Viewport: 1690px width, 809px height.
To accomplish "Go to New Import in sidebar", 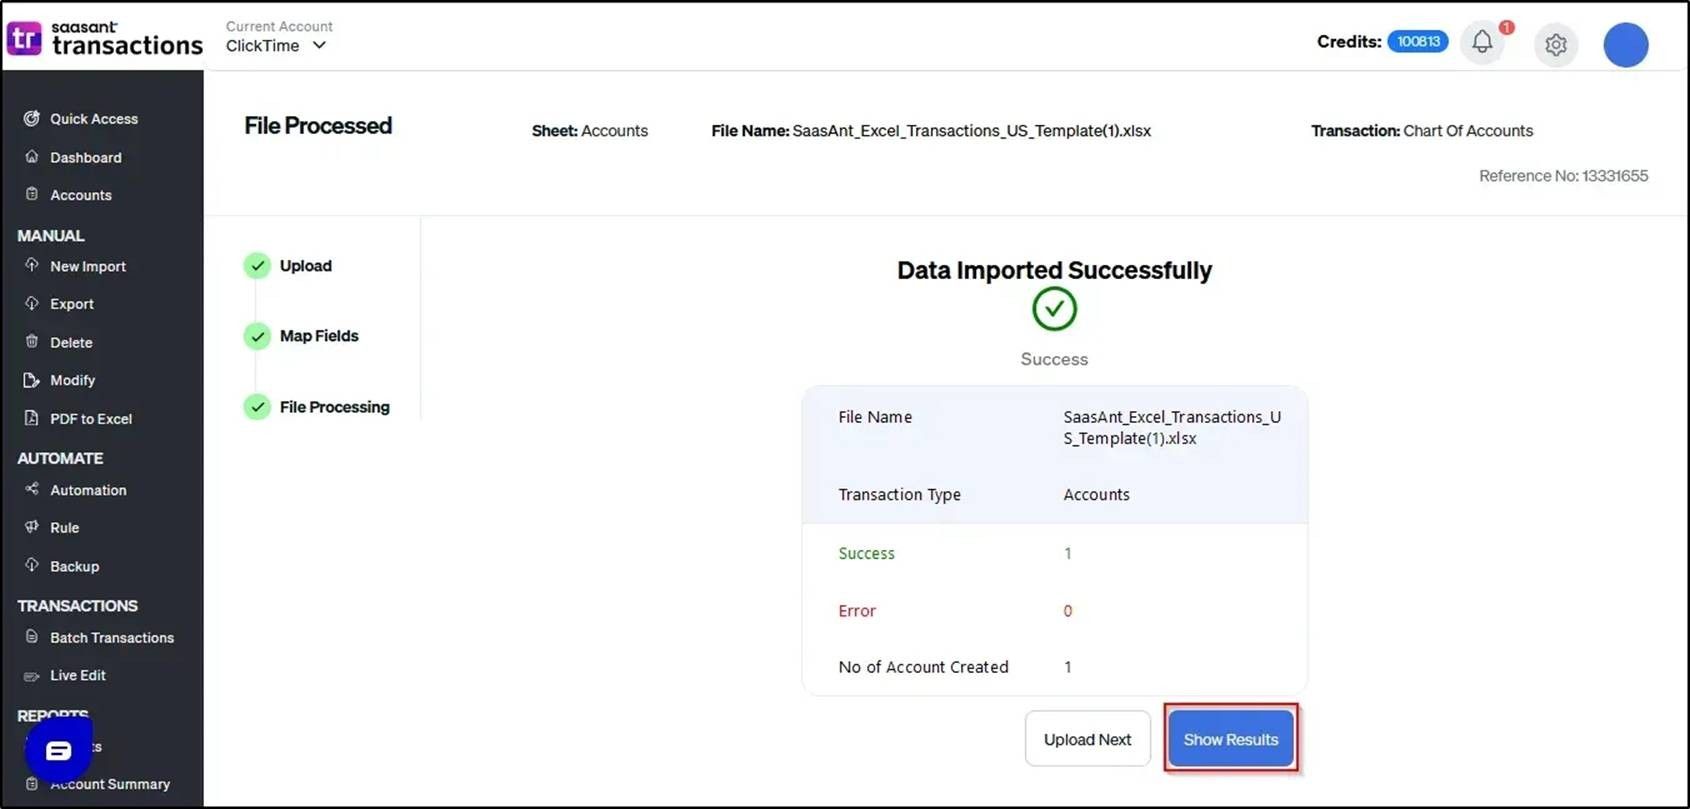I will pos(88,267).
